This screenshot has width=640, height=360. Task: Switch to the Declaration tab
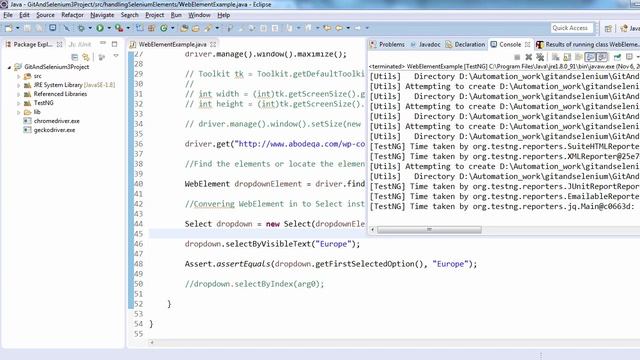click(x=465, y=44)
